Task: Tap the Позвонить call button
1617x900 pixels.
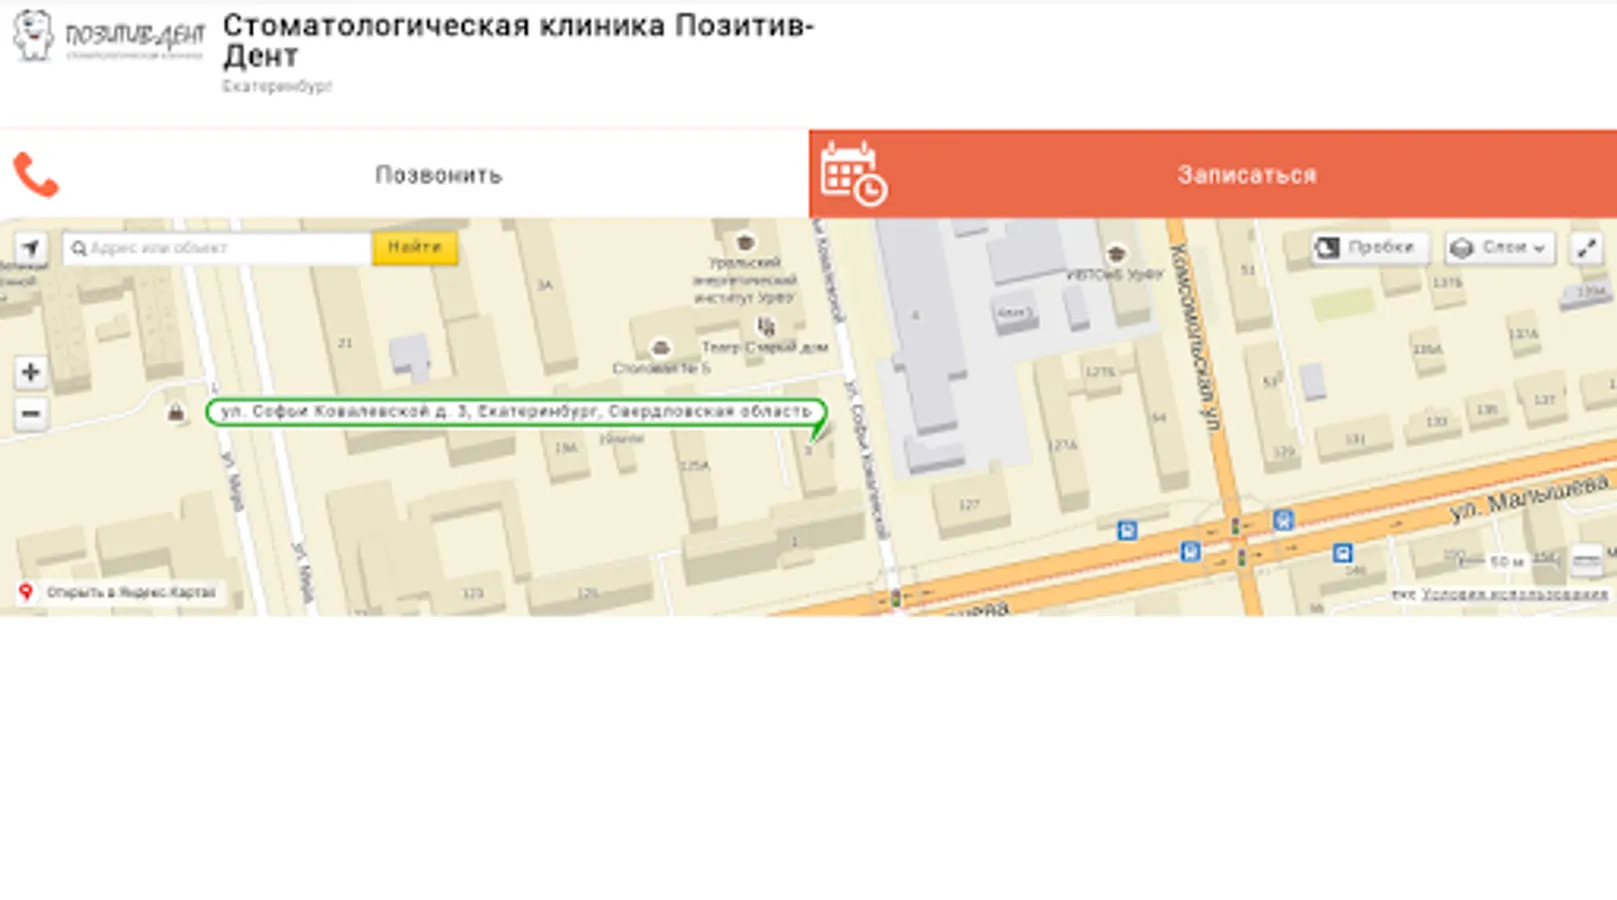Action: pyautogui.click(x=404, y=174)
